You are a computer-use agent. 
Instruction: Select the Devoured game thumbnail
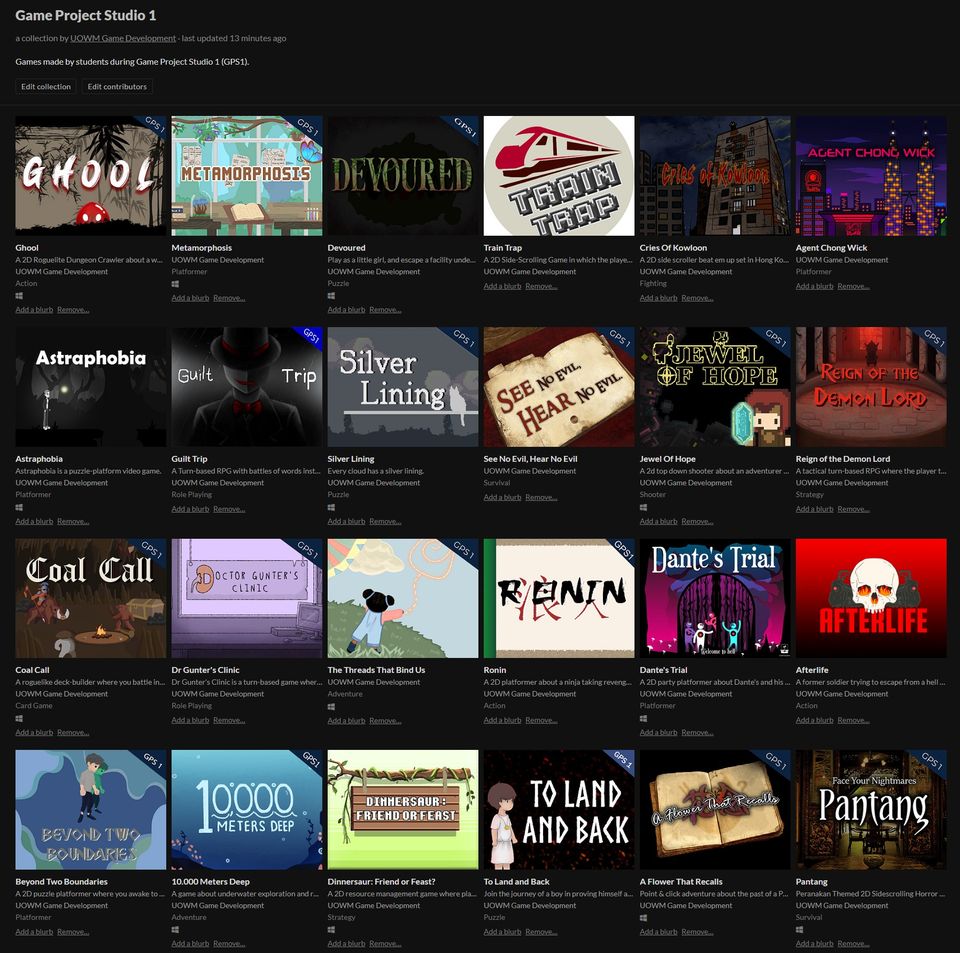click(403, 176)
